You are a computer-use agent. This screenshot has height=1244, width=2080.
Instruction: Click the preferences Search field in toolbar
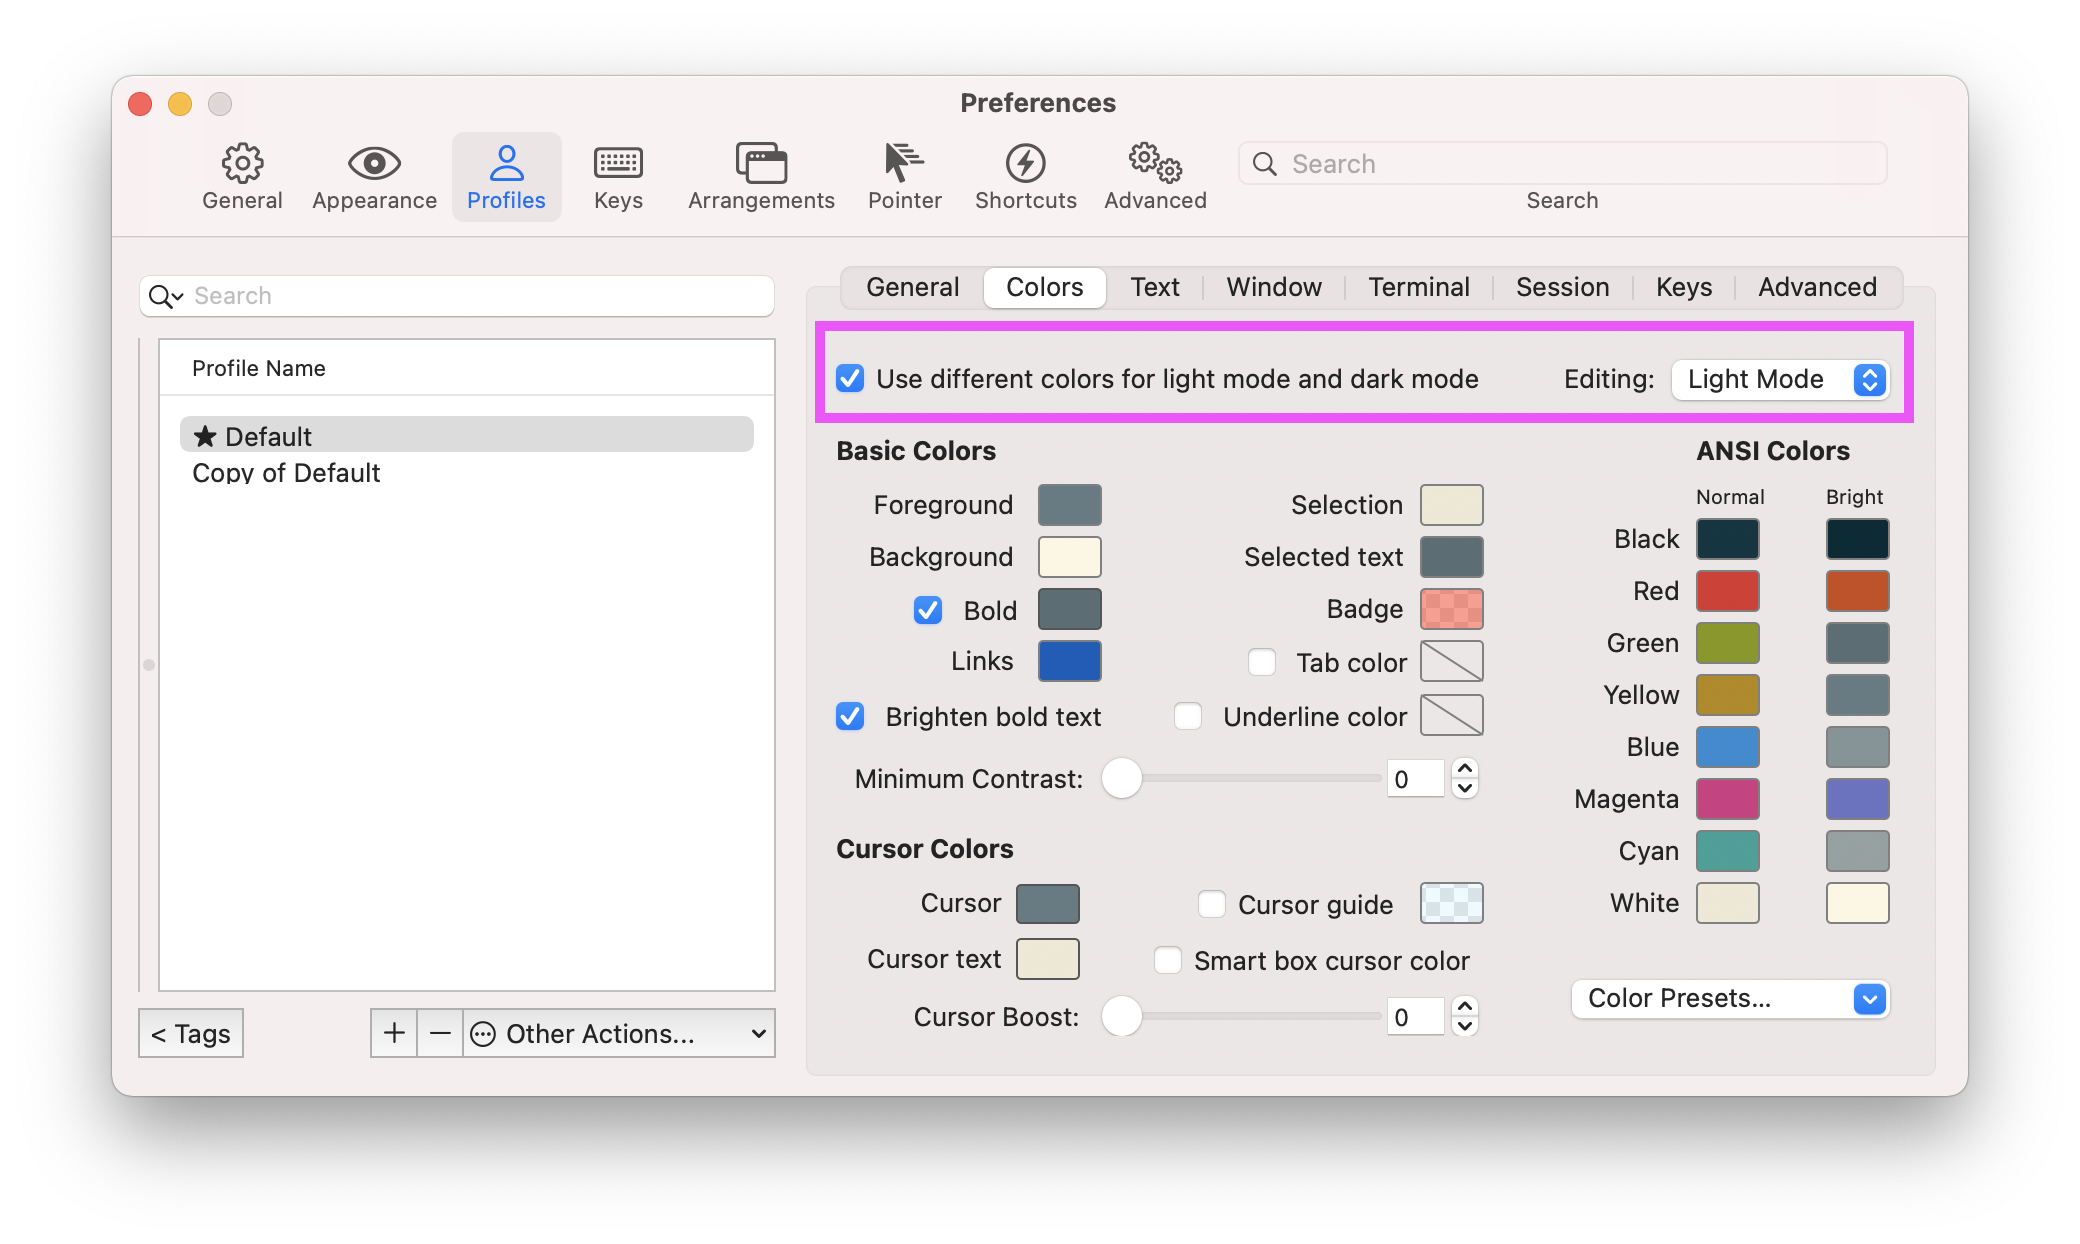coord(1562,163)
